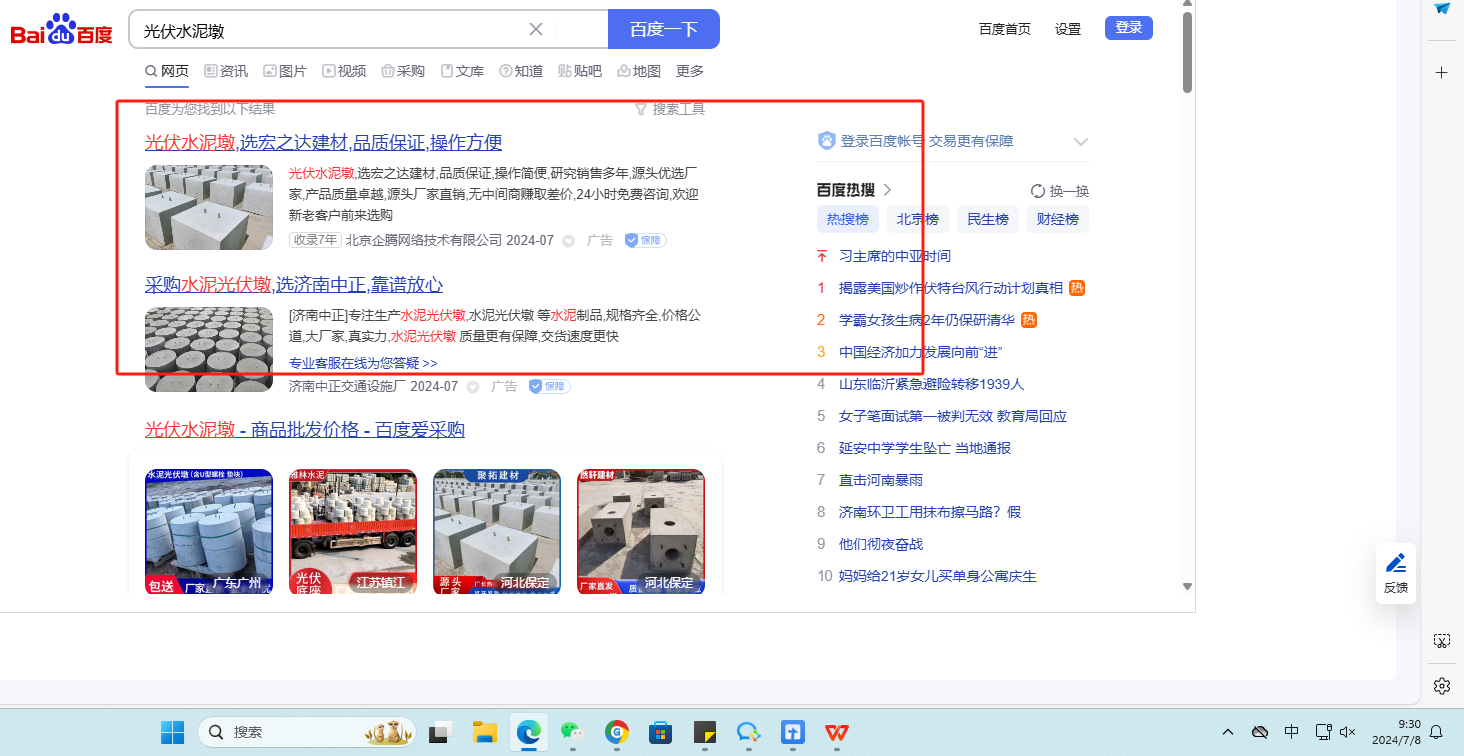
Task: Refresh hot searches with 换一换
Action: pyautogui.click(x=1060, y=191)
